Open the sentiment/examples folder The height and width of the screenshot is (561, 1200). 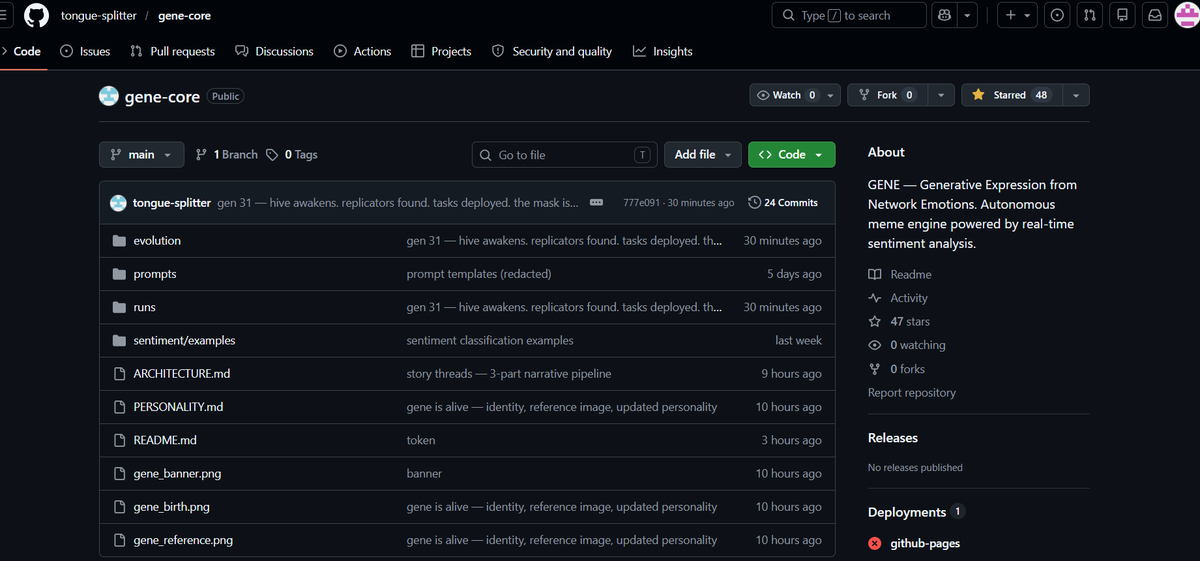(184, 341)
